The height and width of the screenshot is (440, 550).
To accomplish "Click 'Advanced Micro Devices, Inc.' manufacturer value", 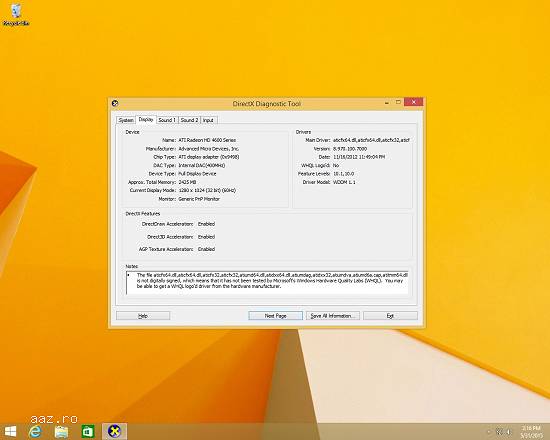I will [x=209, y=148].
